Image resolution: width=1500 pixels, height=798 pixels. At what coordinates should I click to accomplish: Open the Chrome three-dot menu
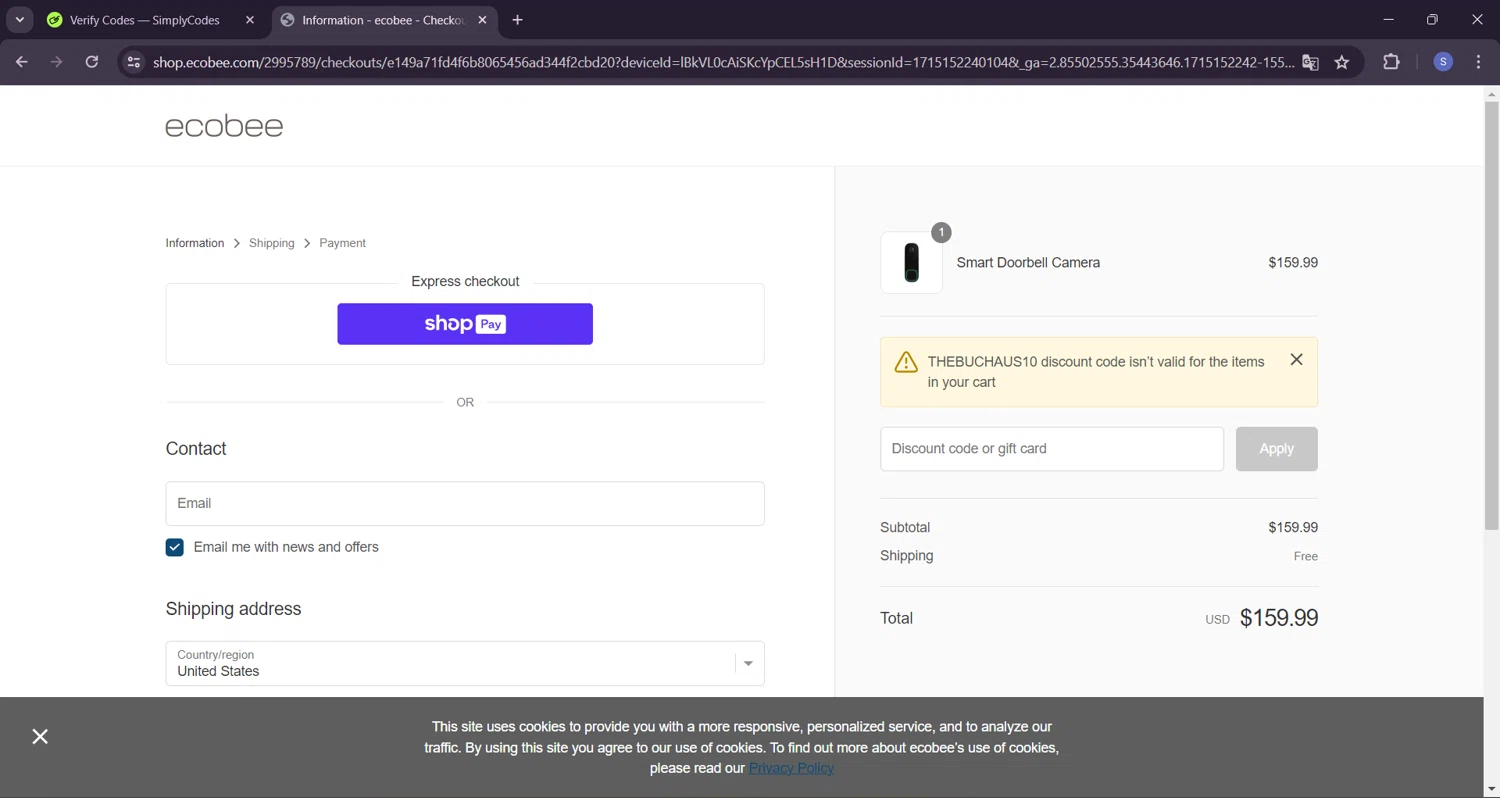[1479, 62]
